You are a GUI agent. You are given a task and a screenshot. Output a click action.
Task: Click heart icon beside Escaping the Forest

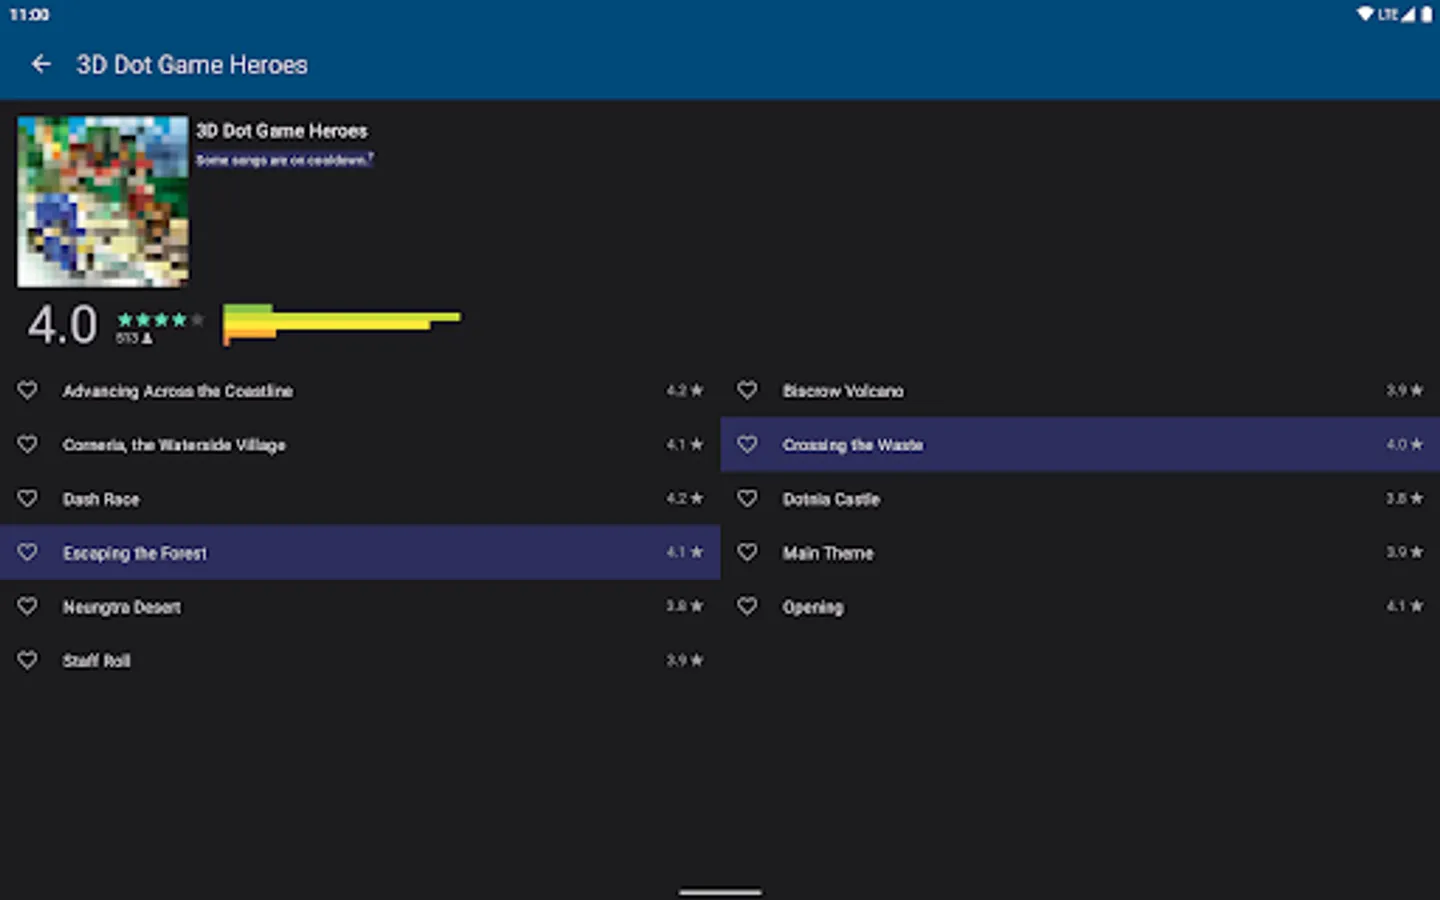(28, 552)
